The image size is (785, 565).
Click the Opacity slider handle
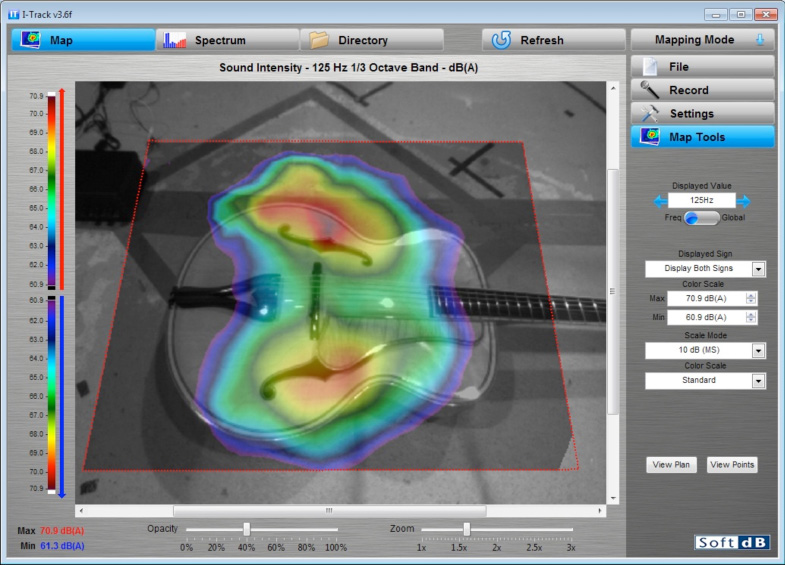[x=246, y=529]
